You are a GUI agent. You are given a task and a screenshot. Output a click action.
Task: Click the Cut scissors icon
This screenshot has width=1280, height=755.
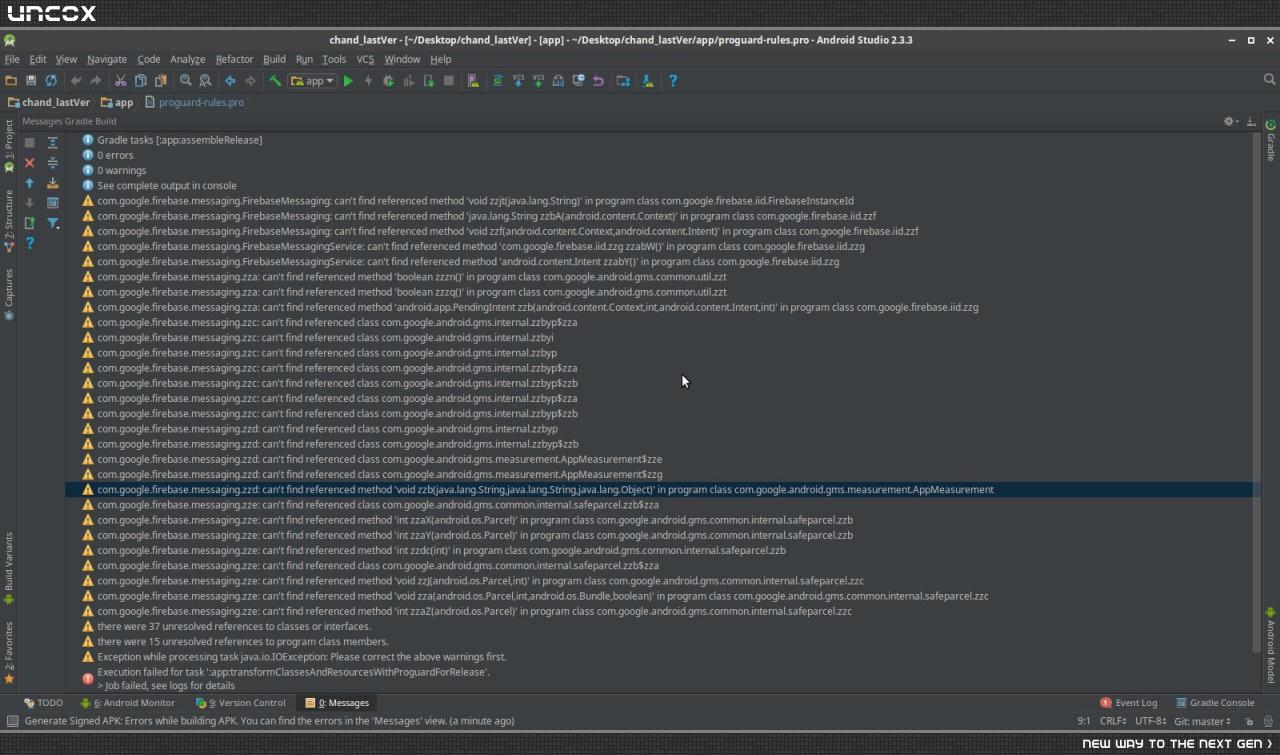tap(120, 81)
